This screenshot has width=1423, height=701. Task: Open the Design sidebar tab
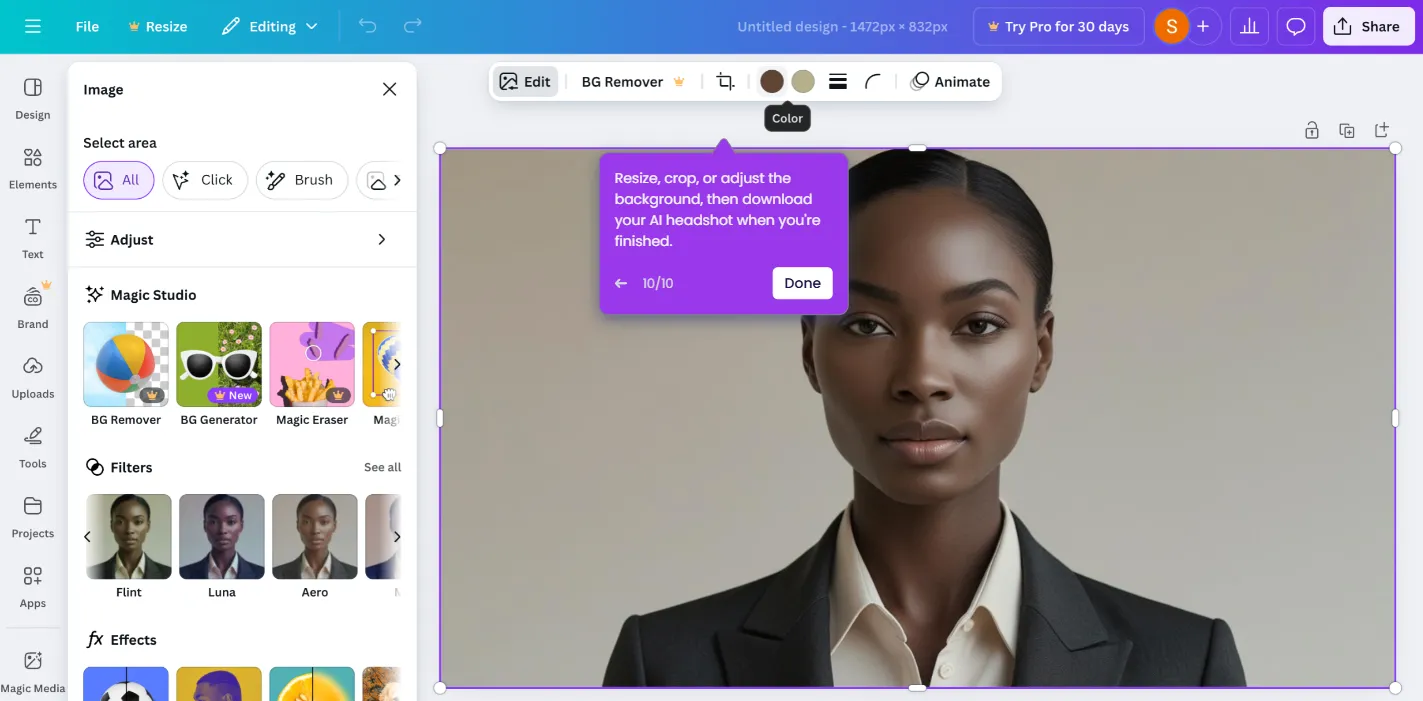(x=33, y=99)
